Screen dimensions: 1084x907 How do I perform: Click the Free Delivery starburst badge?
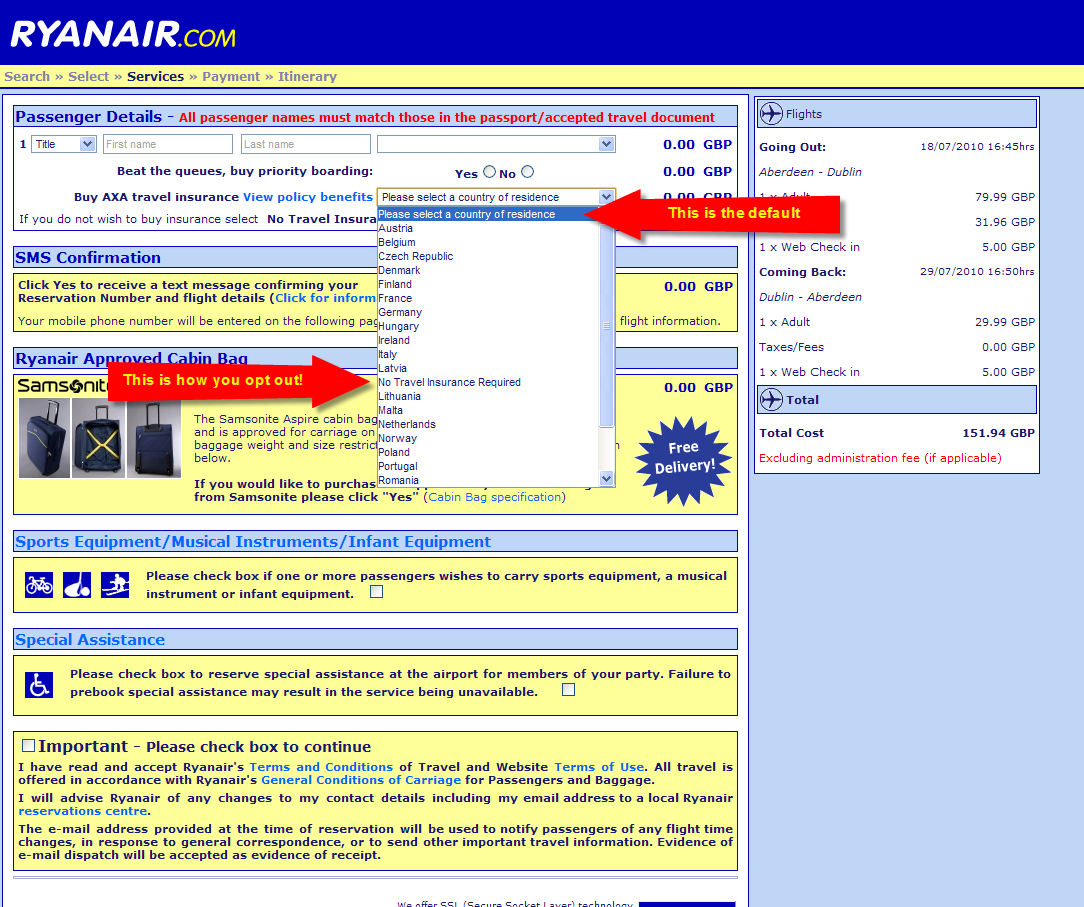point(683,460)
